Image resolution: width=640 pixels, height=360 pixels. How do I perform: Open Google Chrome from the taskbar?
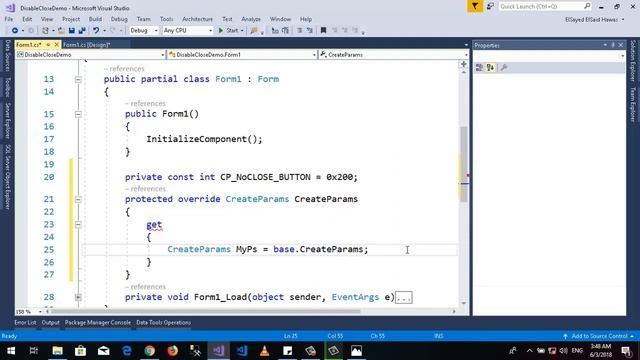(149, 351)
